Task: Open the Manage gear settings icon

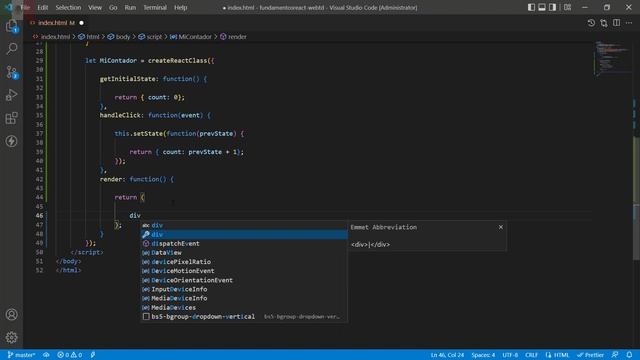Action: pyautogui.click(x=11, y=337)
